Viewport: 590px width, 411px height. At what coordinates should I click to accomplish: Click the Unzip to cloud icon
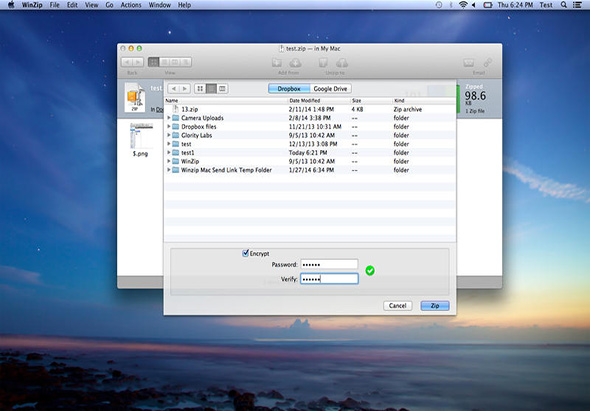(x=342, y=62)
